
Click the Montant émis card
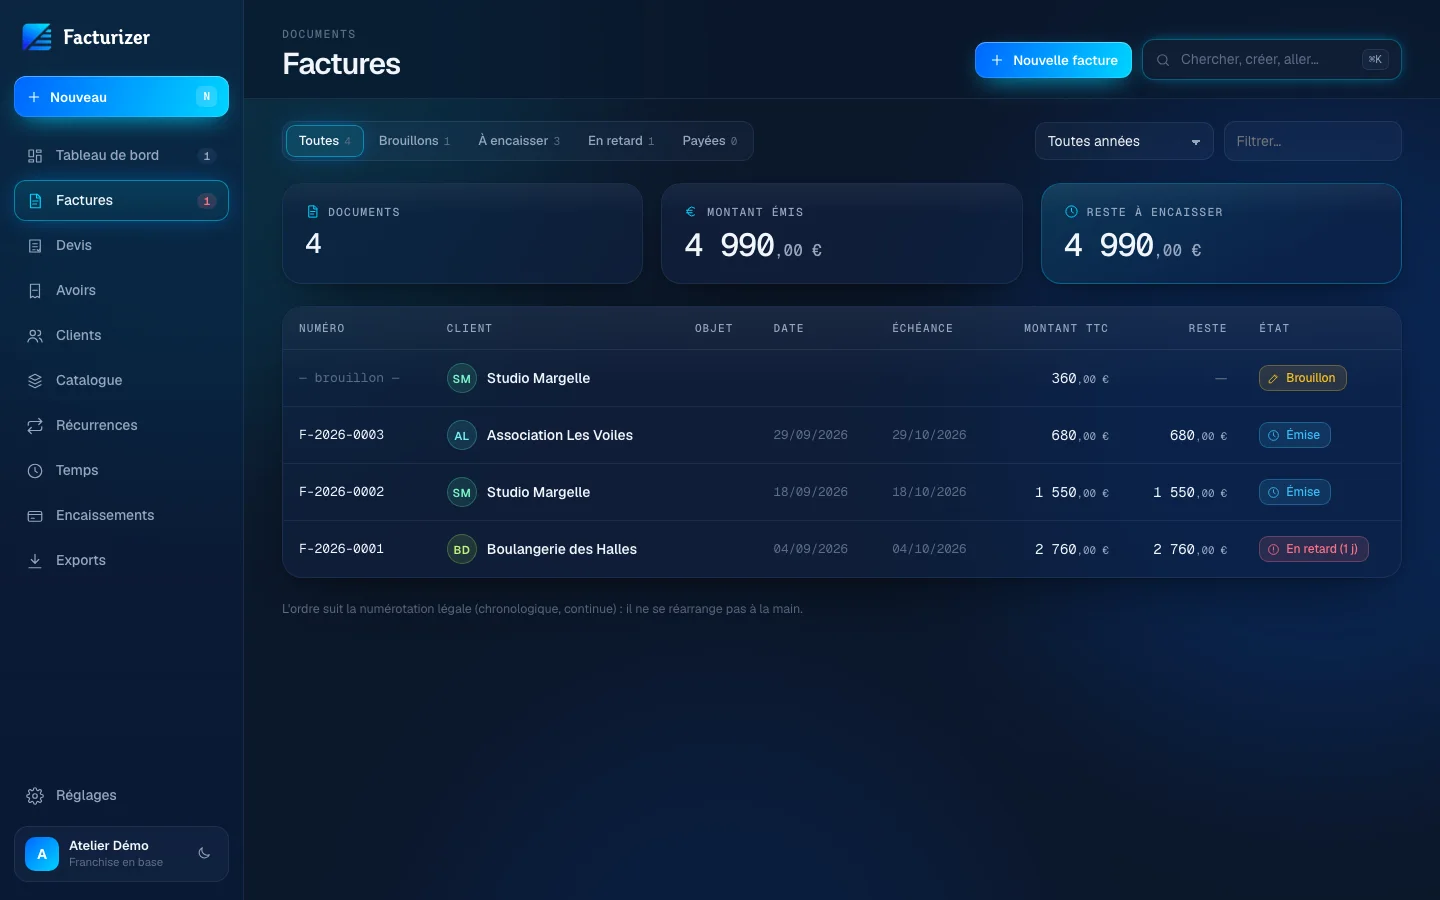841,233
